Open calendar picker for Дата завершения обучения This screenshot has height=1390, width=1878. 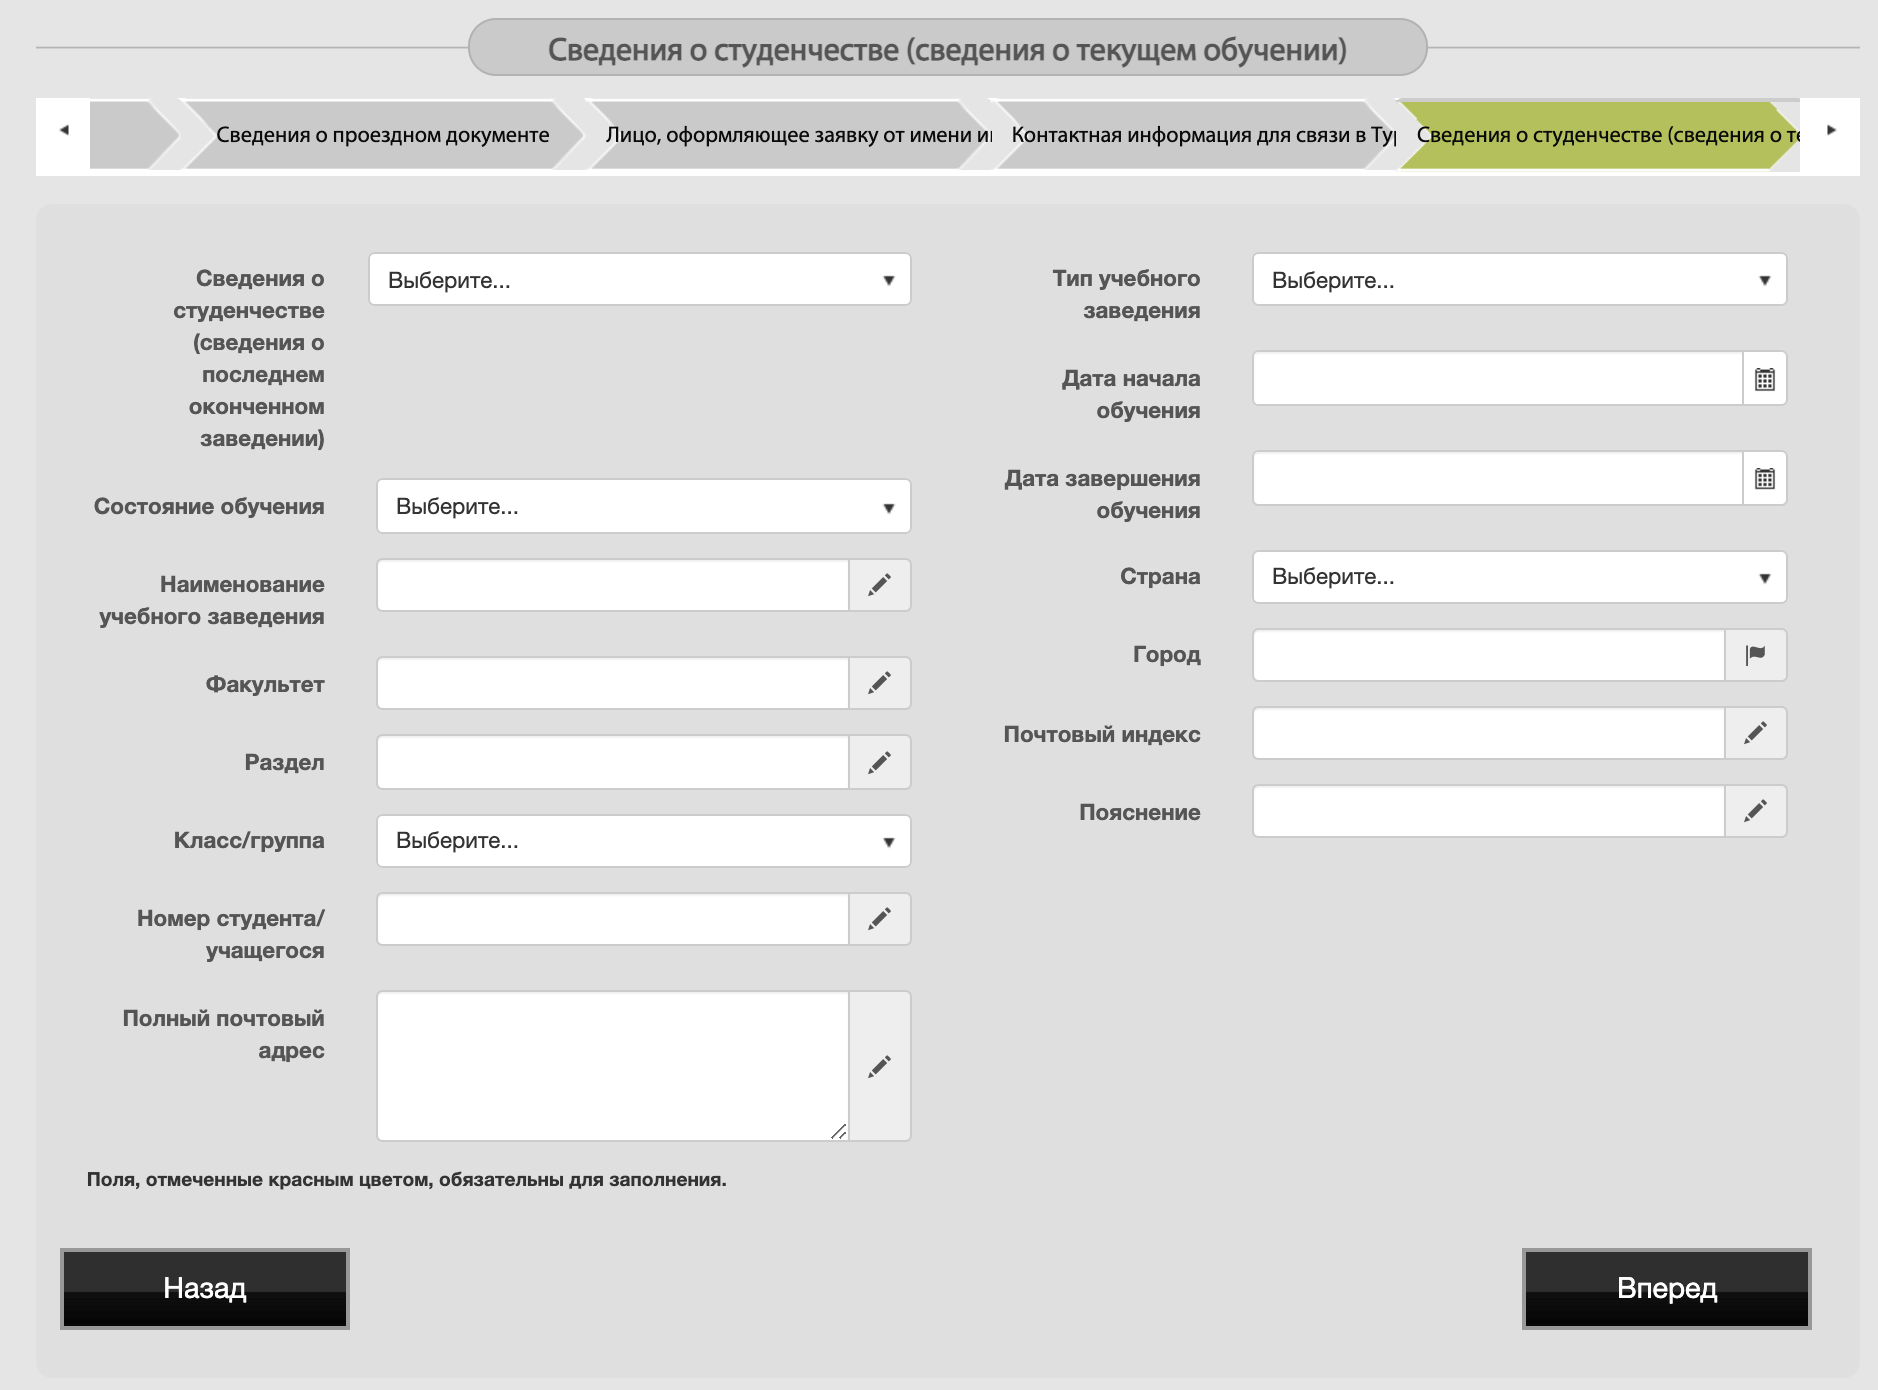coord(1764,479)
